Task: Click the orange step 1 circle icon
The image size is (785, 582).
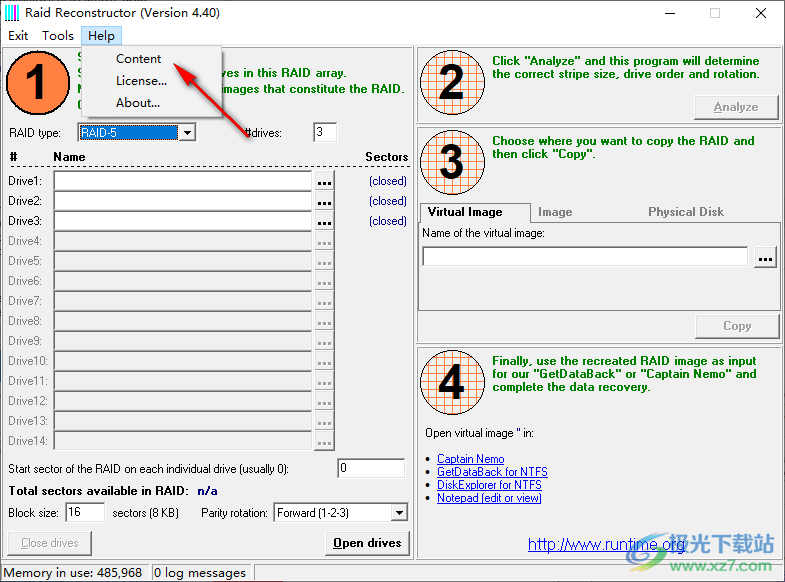Action: click(x=38, y=83)
